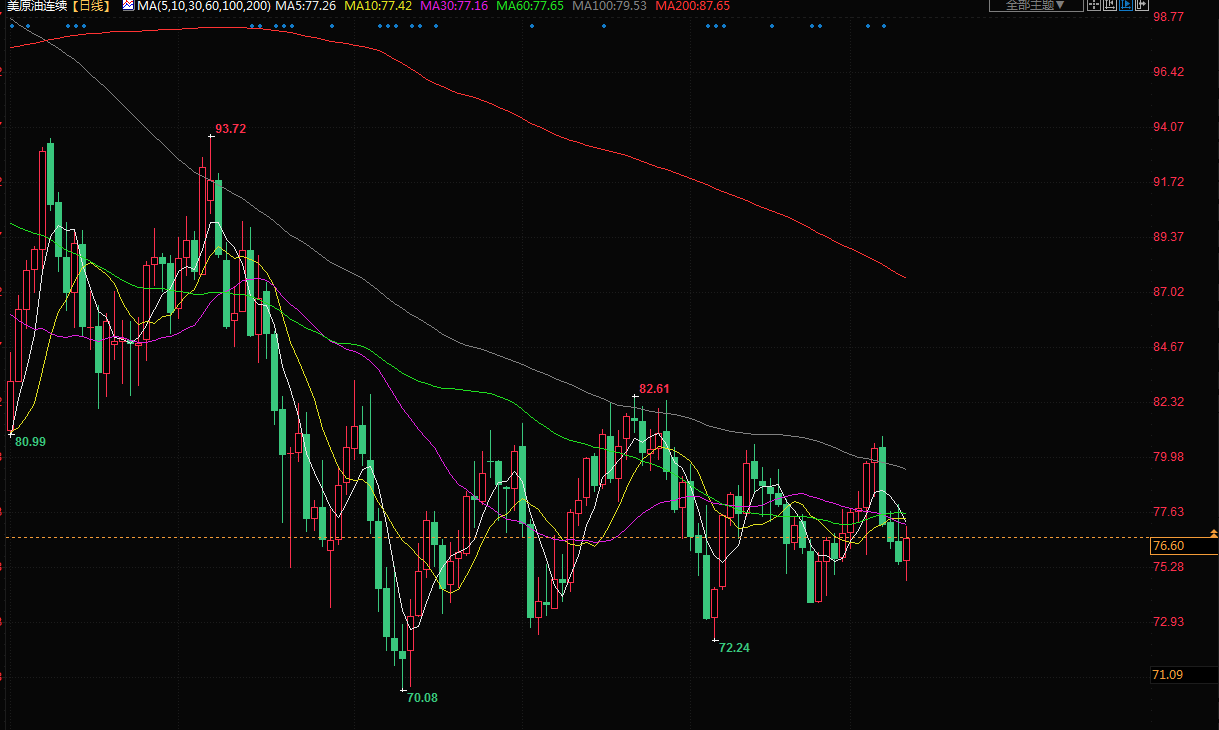Screen dimensions: 1219x730
Task: Select the MA(5,10,30,60,100,200) parameters label
Action: coord(203,6)
